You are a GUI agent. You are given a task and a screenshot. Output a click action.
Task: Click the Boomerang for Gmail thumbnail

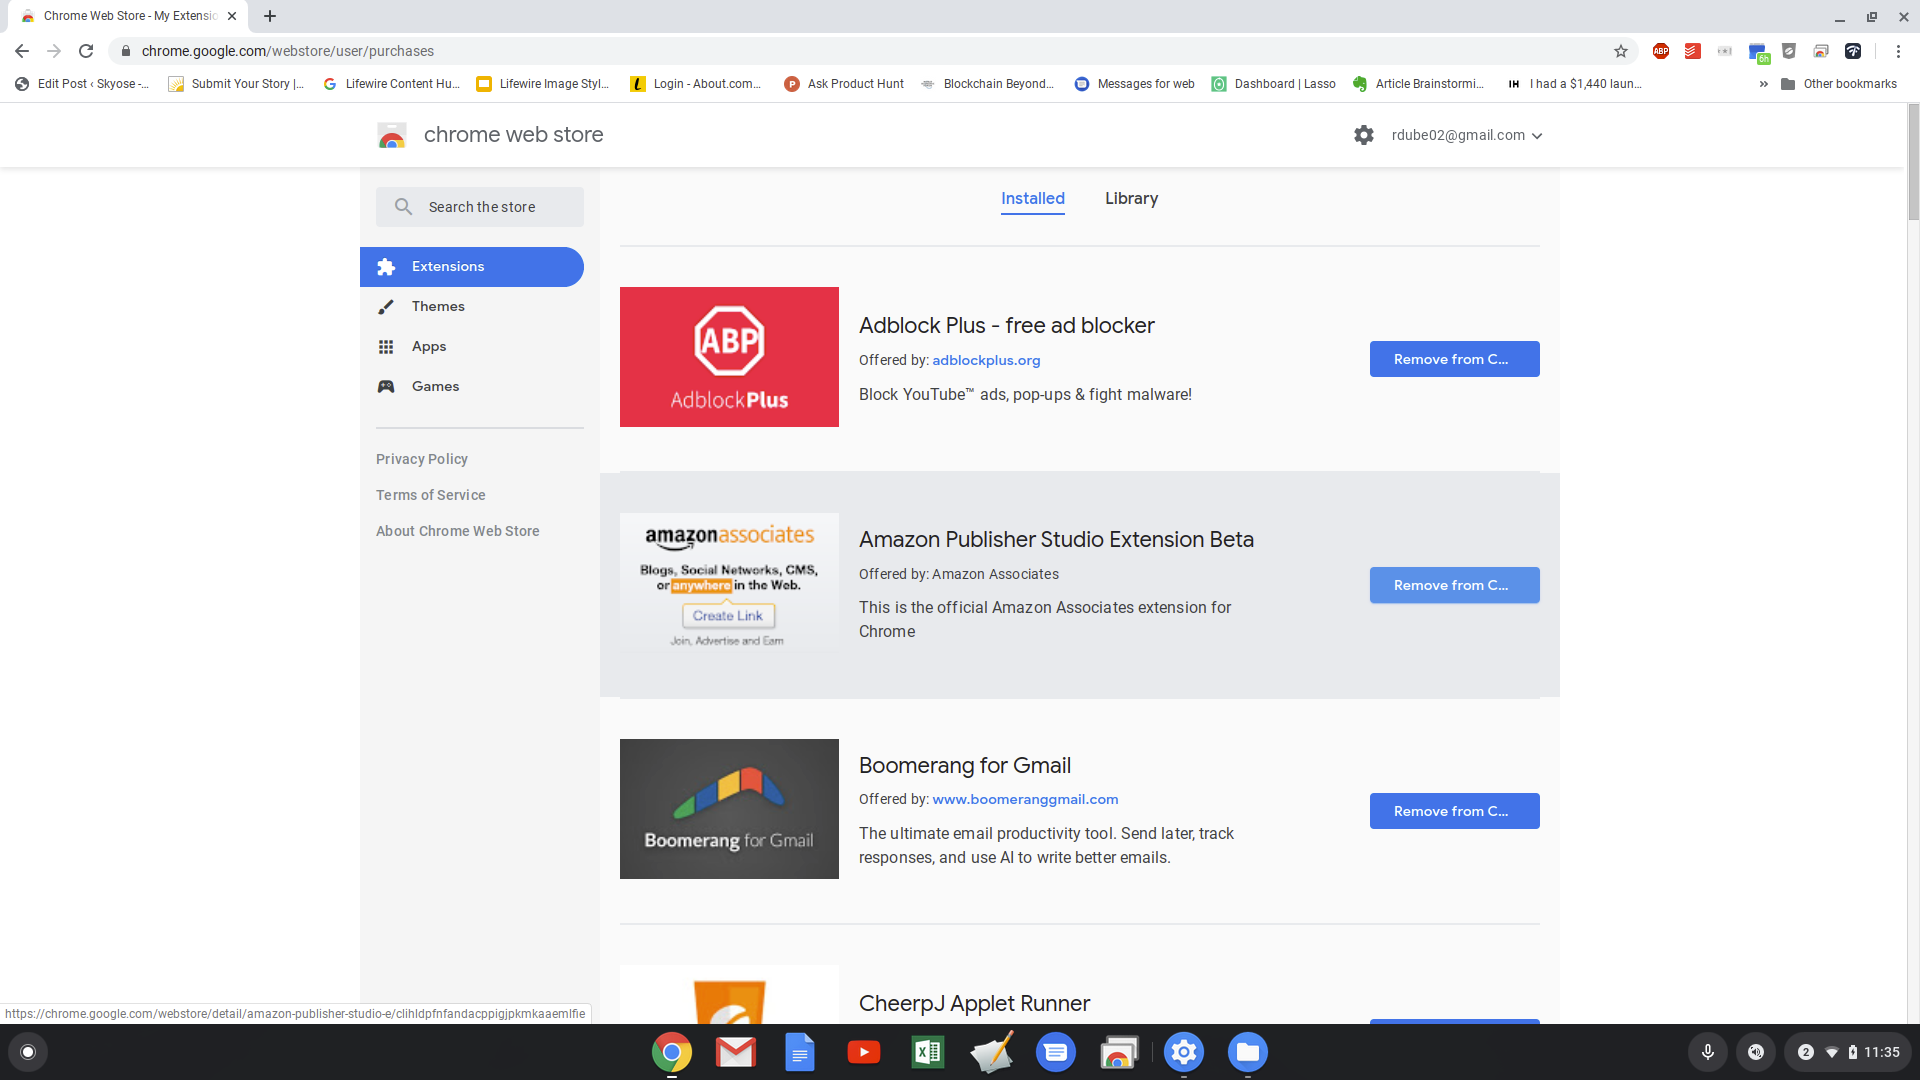coord(729,809)
